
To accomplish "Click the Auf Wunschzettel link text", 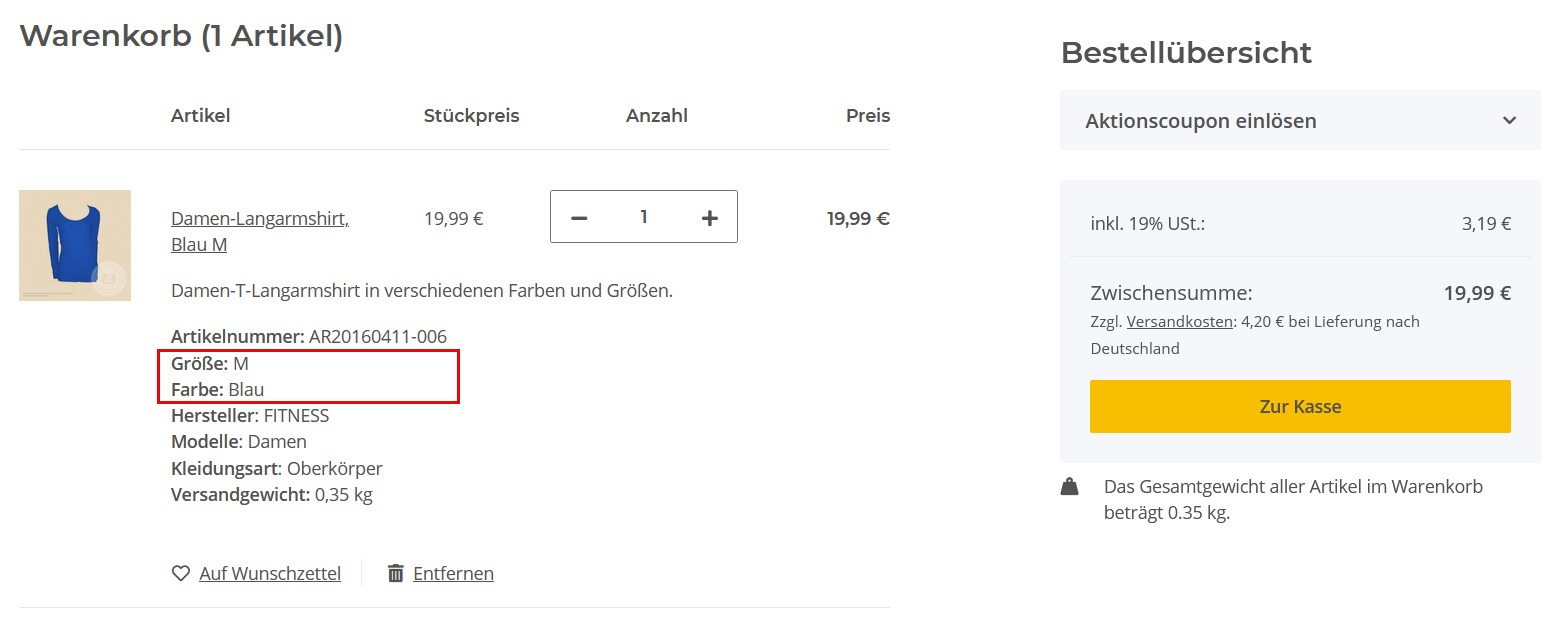I will (x=270, y=573).
